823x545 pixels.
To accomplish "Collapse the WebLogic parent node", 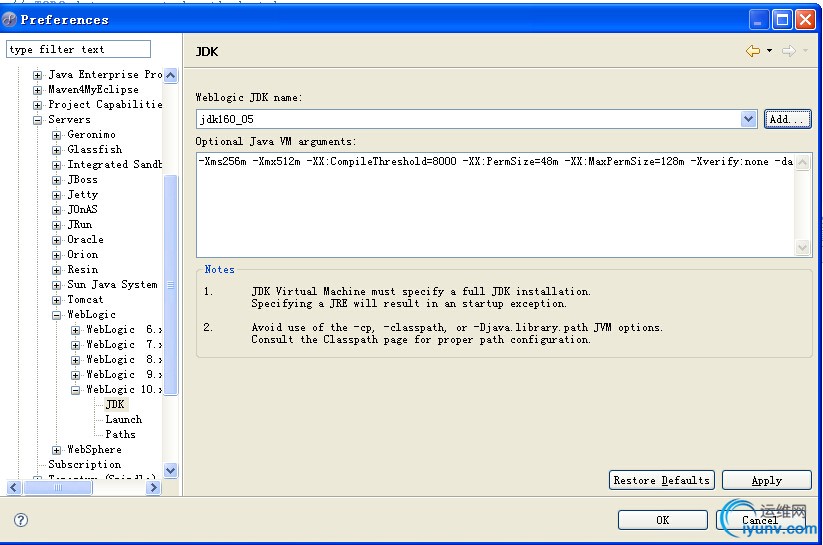I will (56, 316).
